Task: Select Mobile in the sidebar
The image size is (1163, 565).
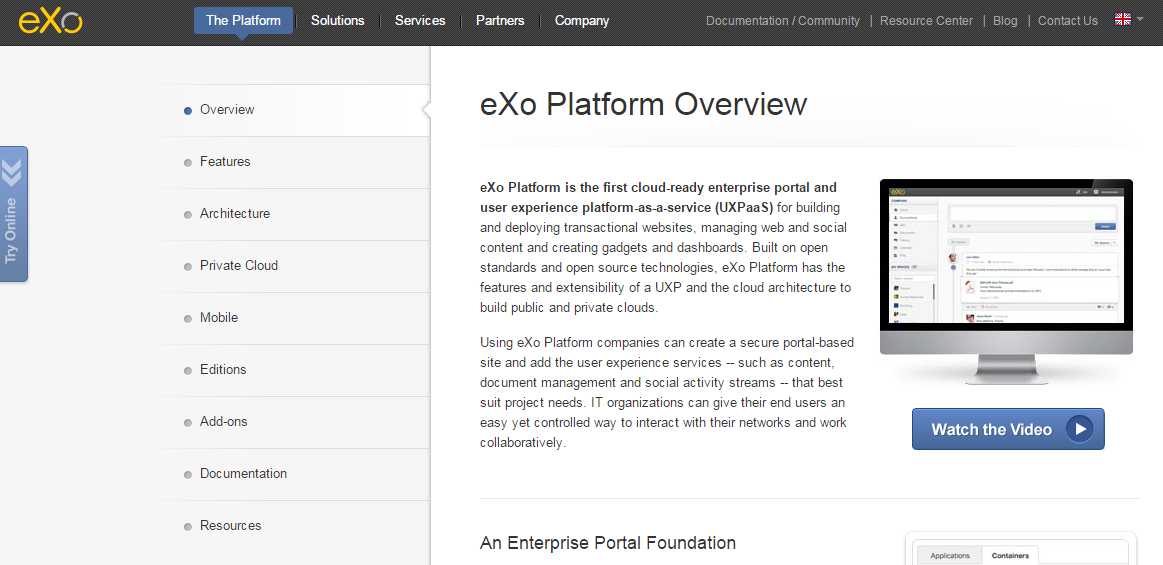Action: pos(292,317)
